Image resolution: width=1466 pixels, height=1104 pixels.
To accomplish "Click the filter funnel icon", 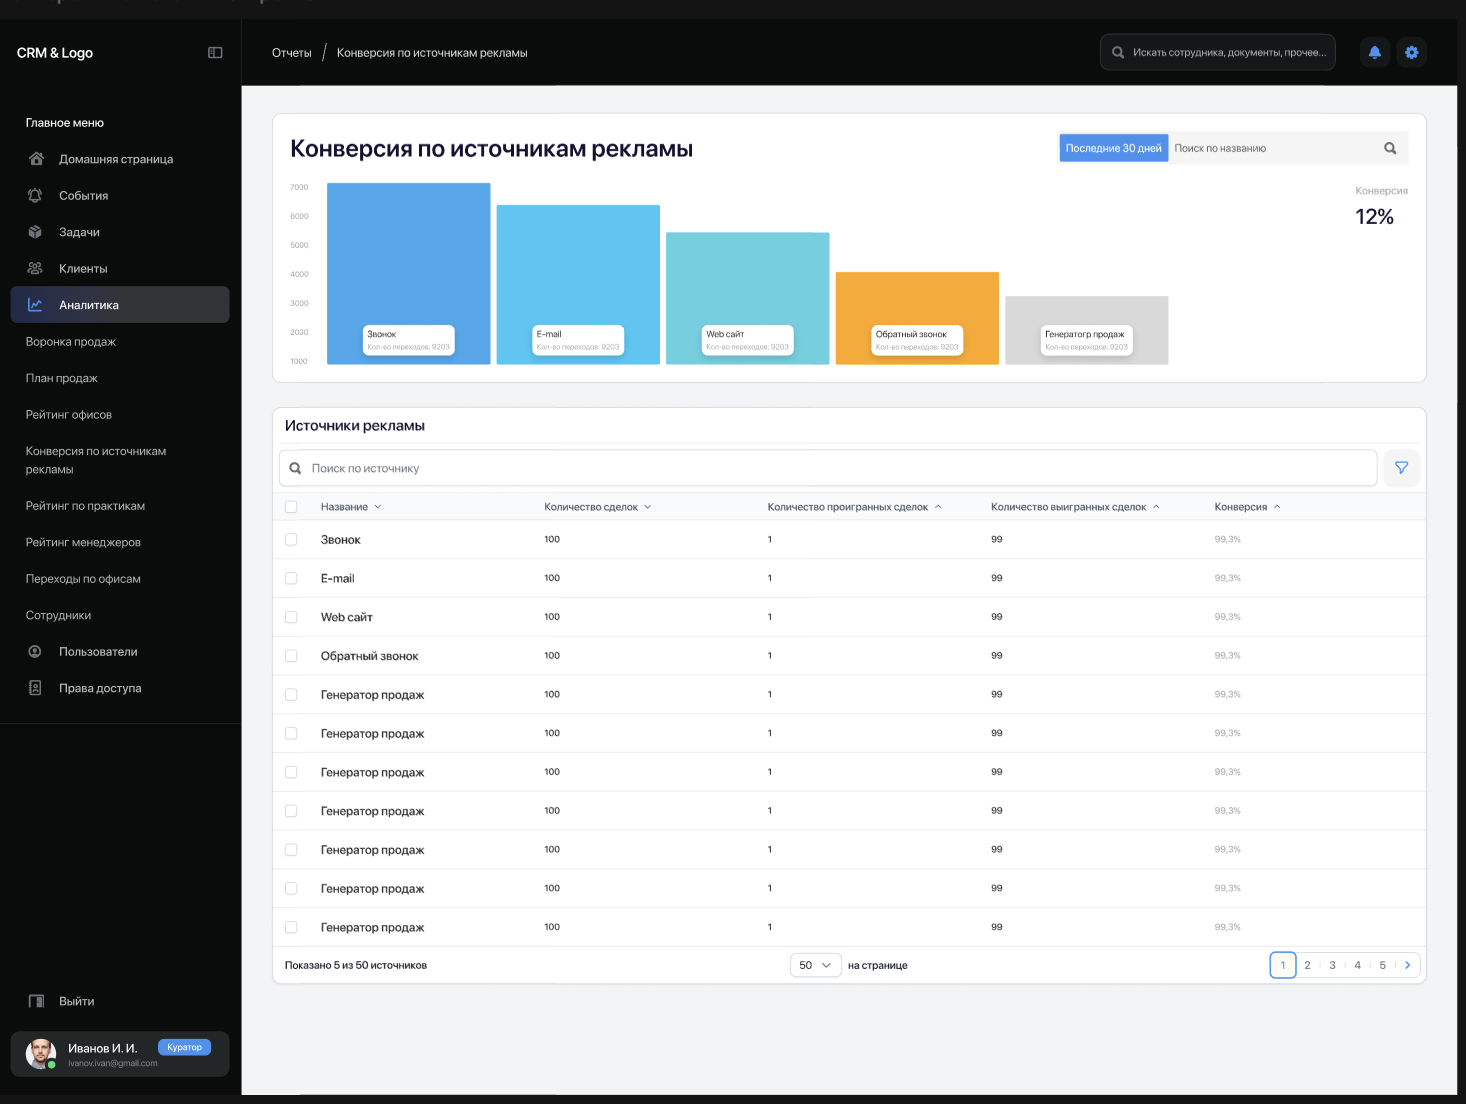I will coord(1402,467).
